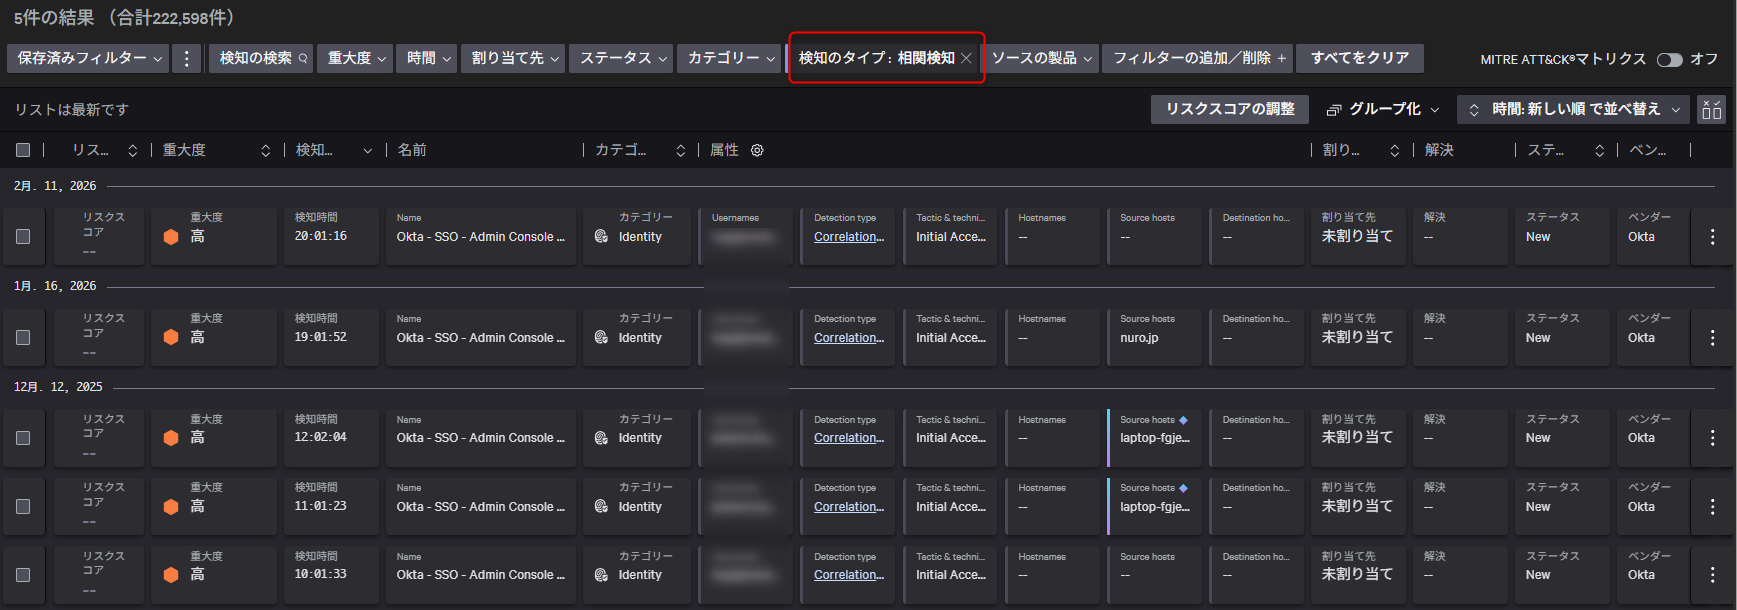Viewport: 1737px width, 610px height.
Task: Open the グループ化 dropdown
Action: click(1383, 110)
